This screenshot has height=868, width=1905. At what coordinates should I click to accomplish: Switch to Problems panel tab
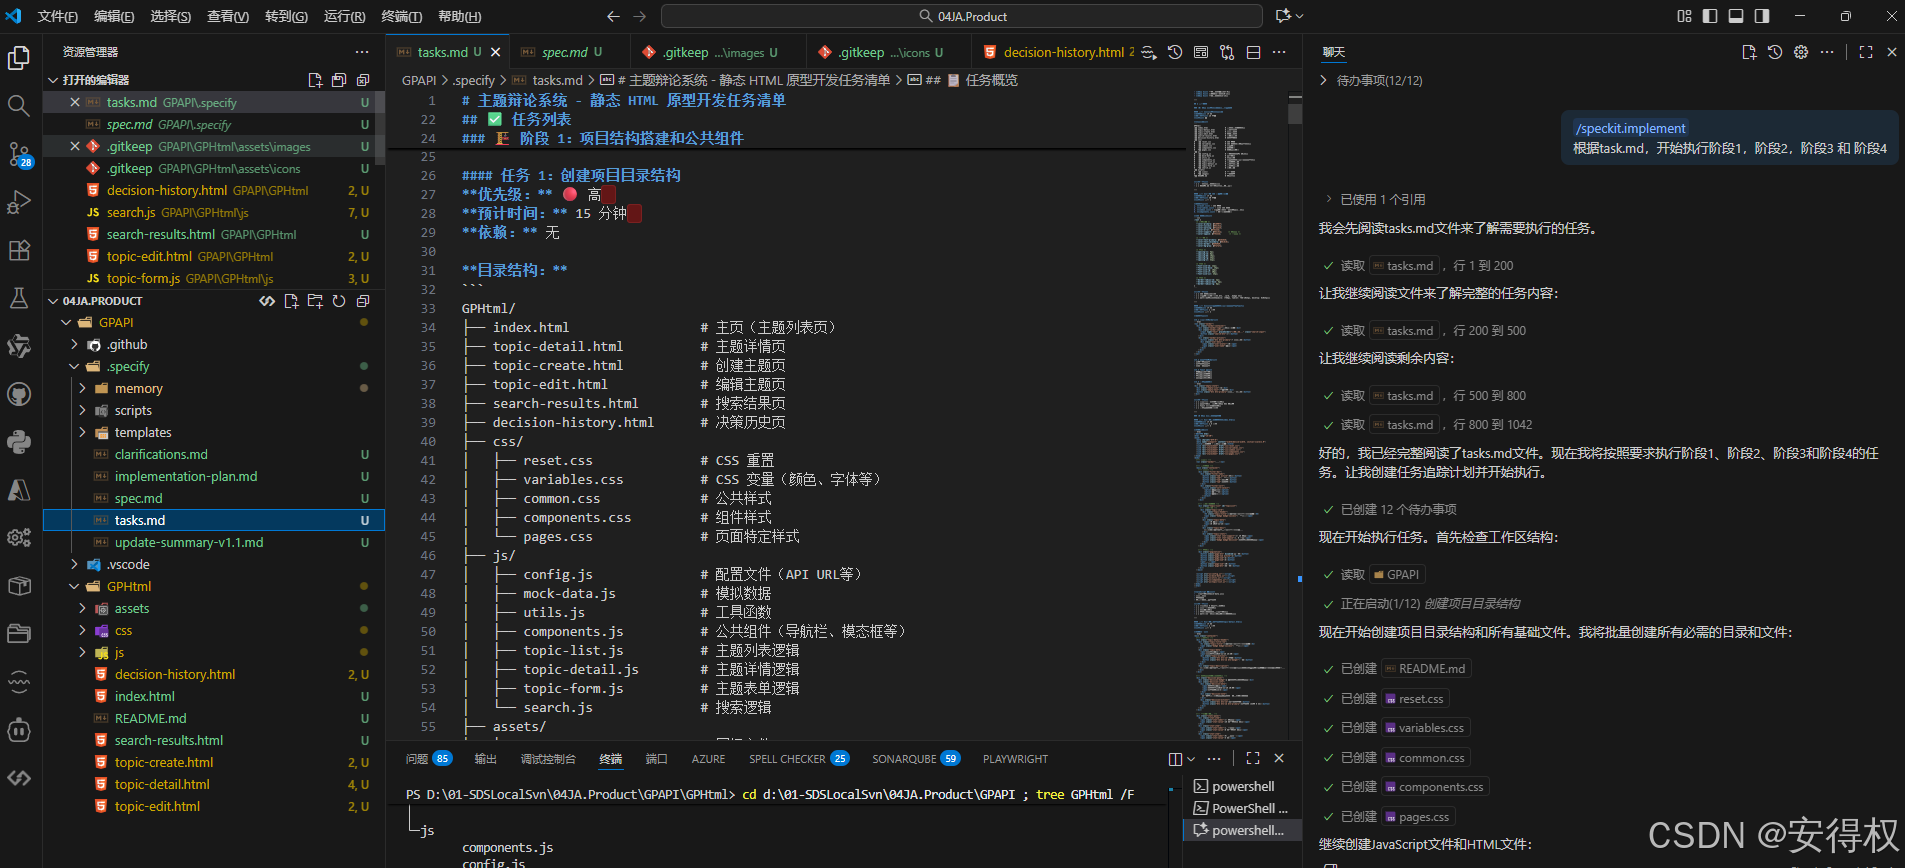(428, 759)
